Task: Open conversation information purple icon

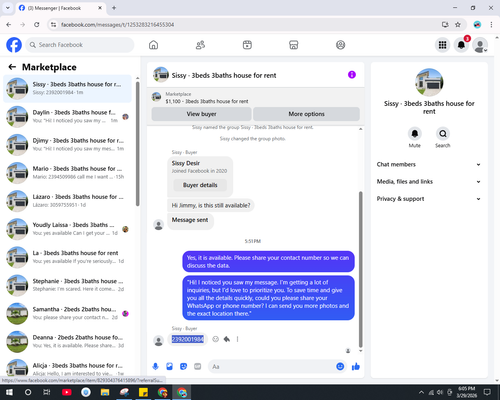Action: click(352, 75)
